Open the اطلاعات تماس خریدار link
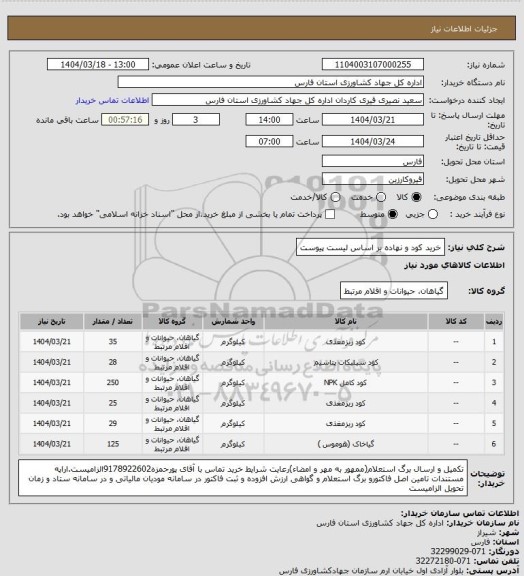 click(x=112, y=100)
